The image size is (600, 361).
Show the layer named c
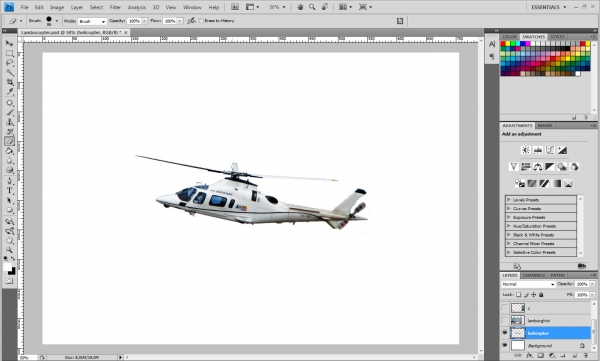(x=505, y=308)
